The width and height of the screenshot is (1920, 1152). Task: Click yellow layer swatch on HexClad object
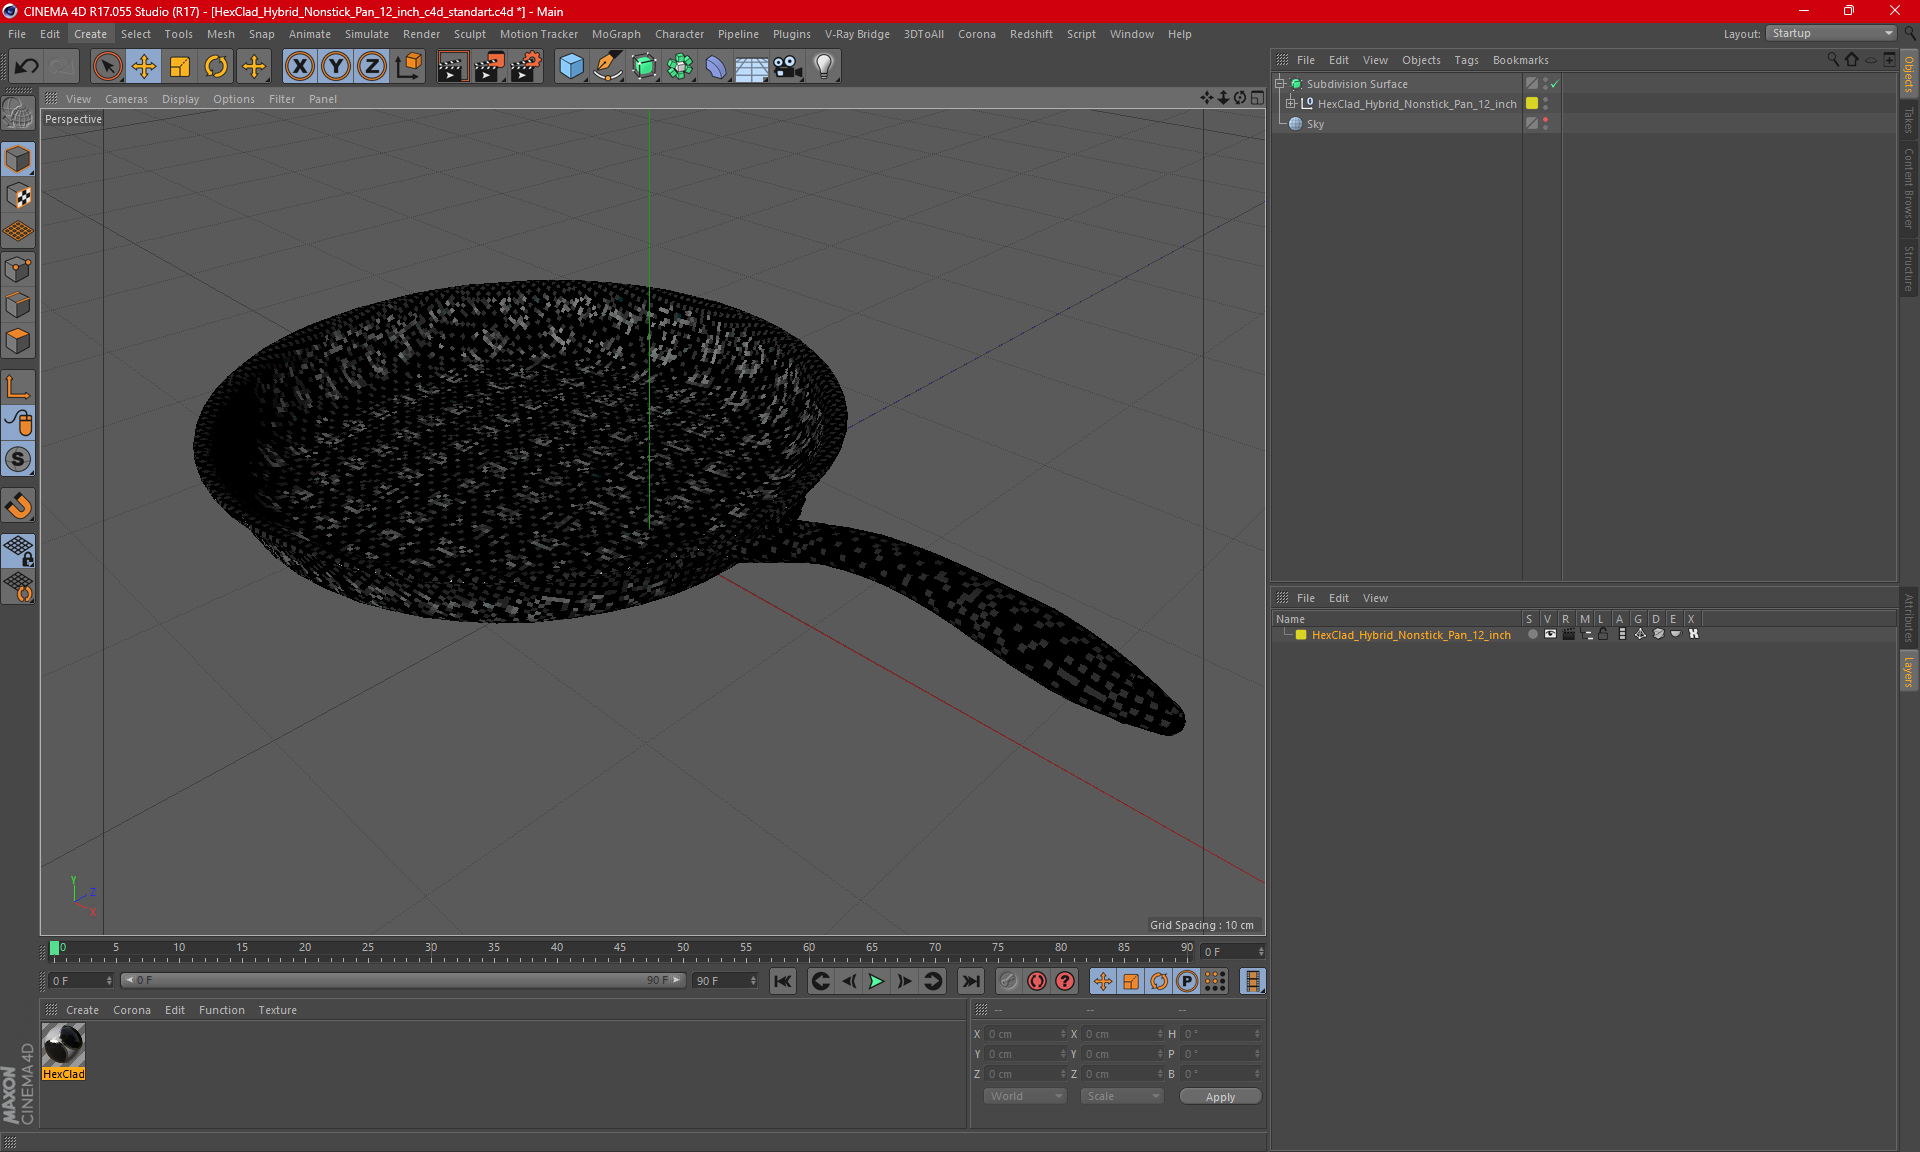point(1531,104)
